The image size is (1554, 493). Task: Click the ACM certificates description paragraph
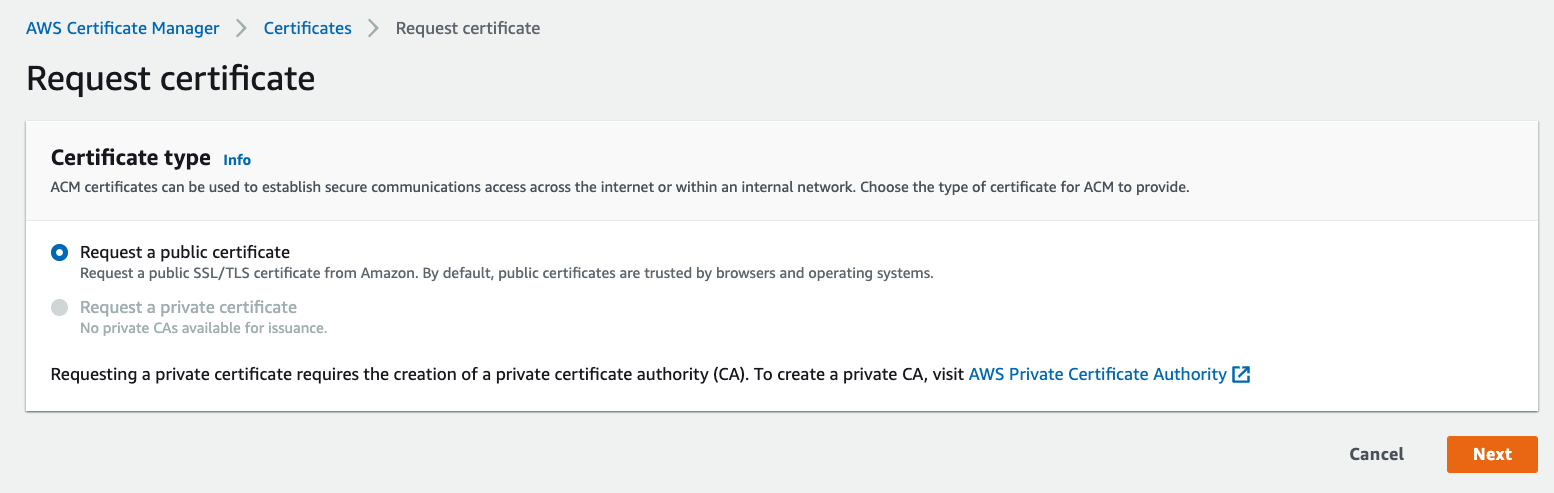[619, 187]
